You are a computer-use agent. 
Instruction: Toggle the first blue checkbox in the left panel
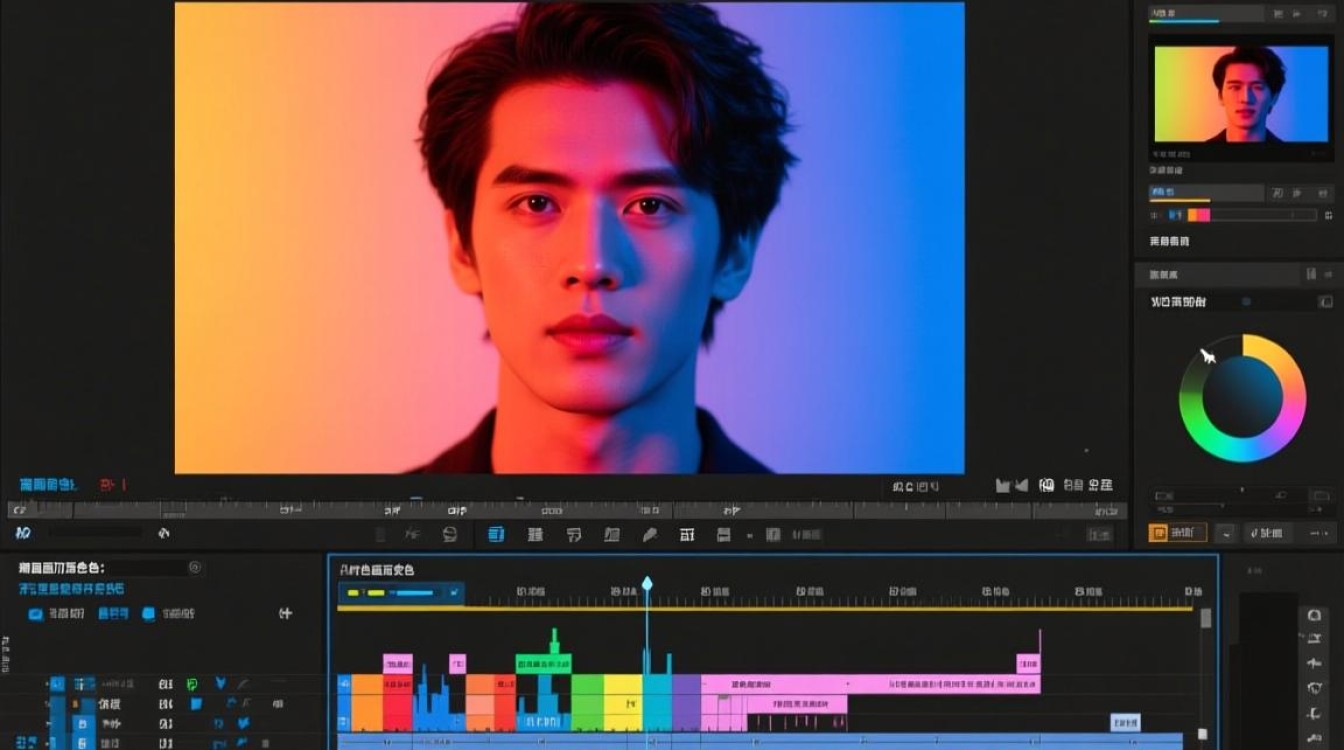click(36, 614)
